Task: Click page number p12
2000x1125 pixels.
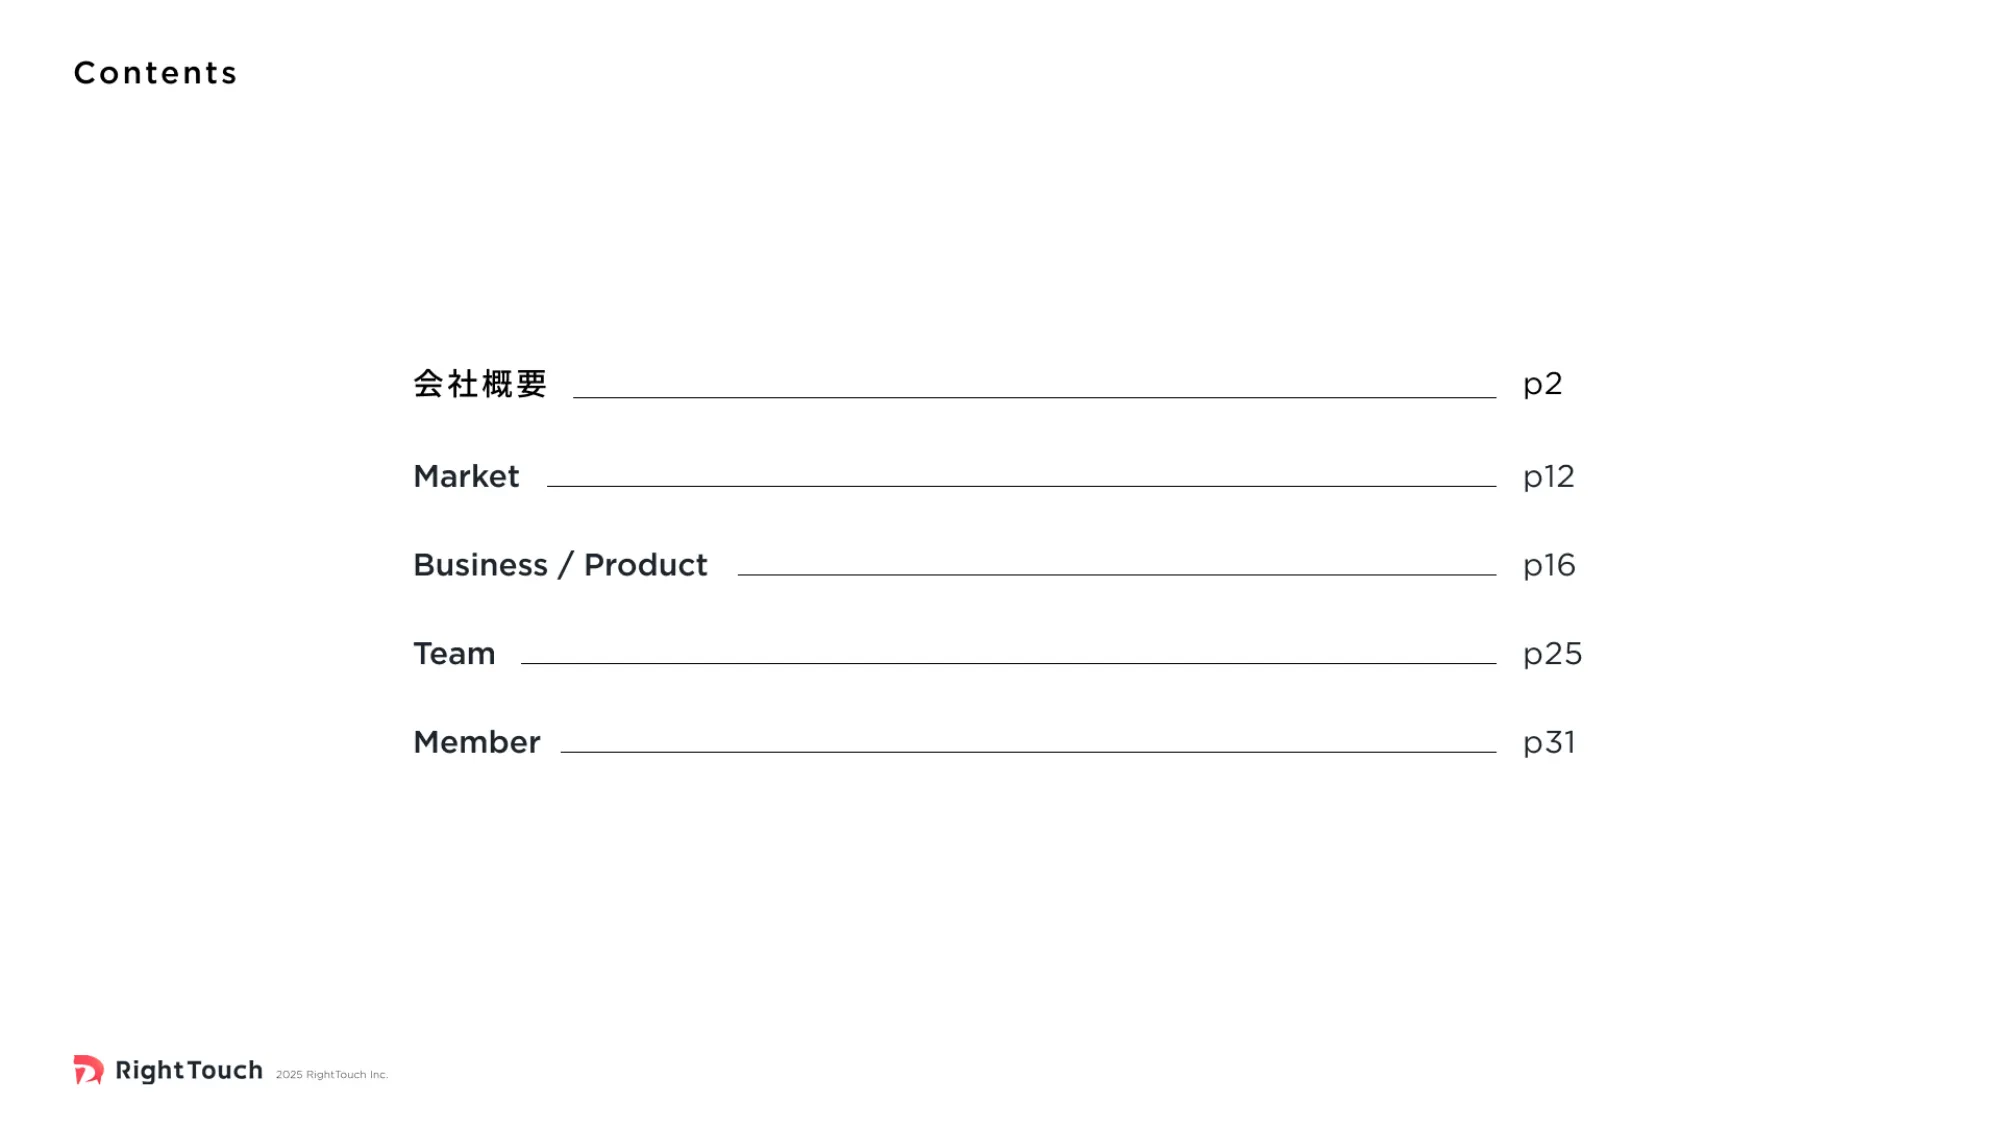Action: [1549, 477]
